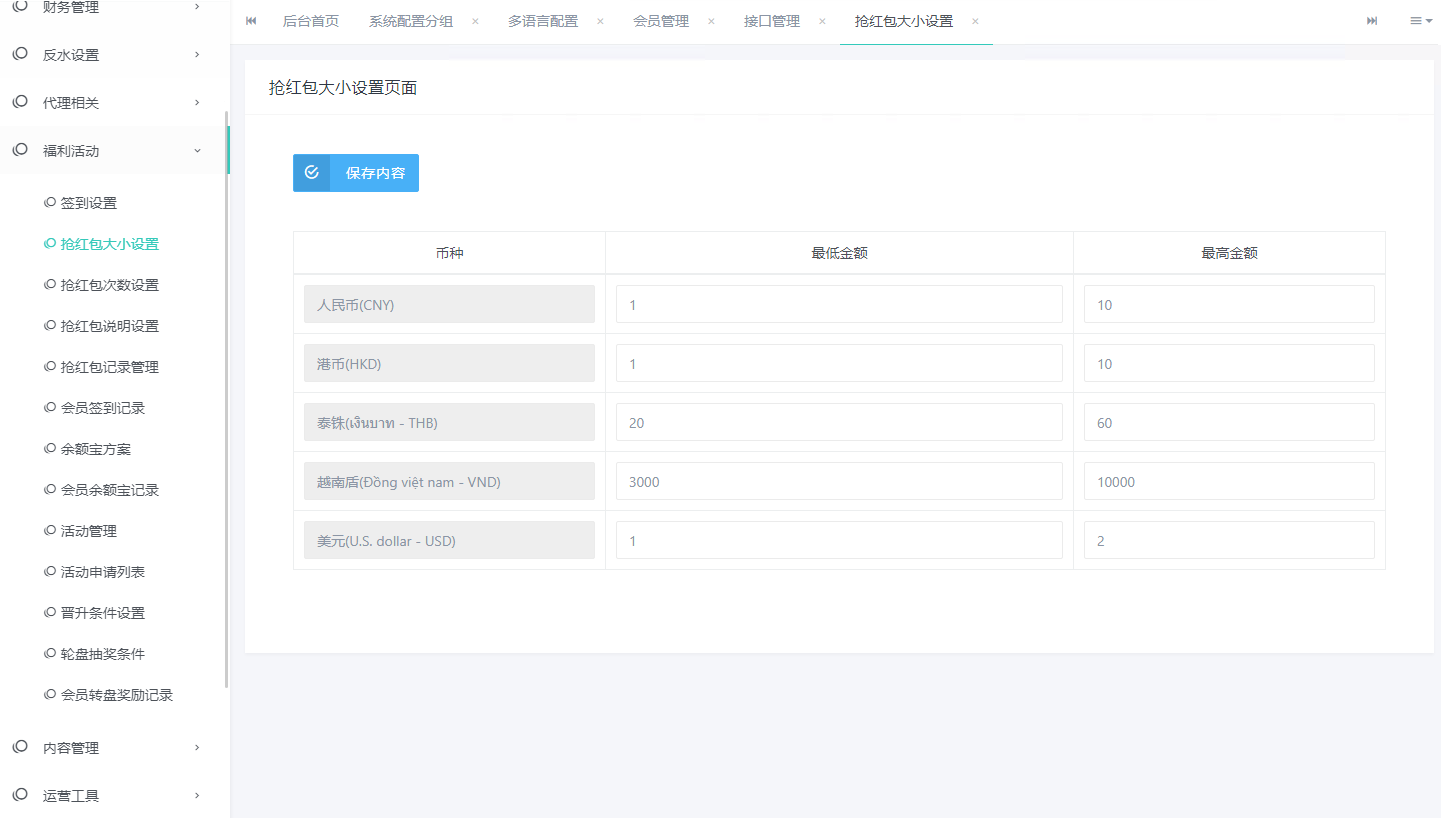1441x818 pixels.
Task: Close the 系统配置分组 tab
Action: 475,21
